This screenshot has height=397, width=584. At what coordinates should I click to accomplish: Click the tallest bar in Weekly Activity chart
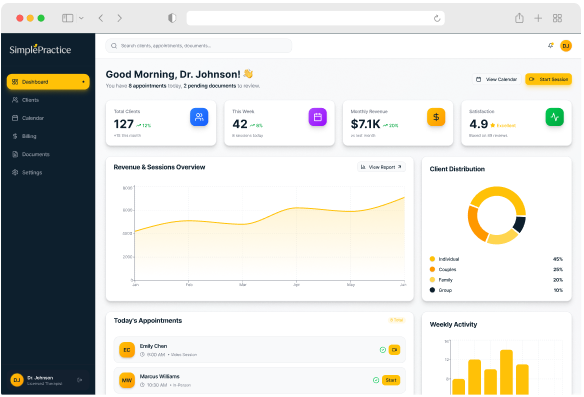pos(506,372)
